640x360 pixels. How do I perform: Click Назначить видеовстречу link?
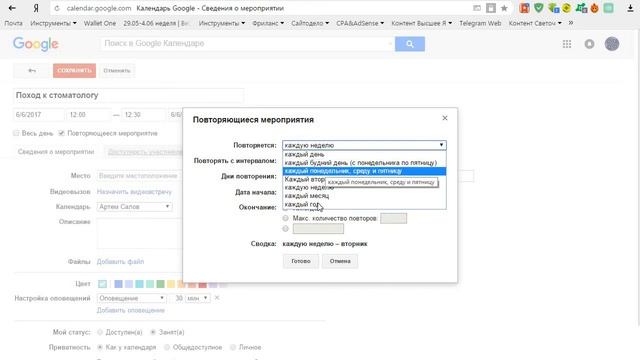point(134,191)
